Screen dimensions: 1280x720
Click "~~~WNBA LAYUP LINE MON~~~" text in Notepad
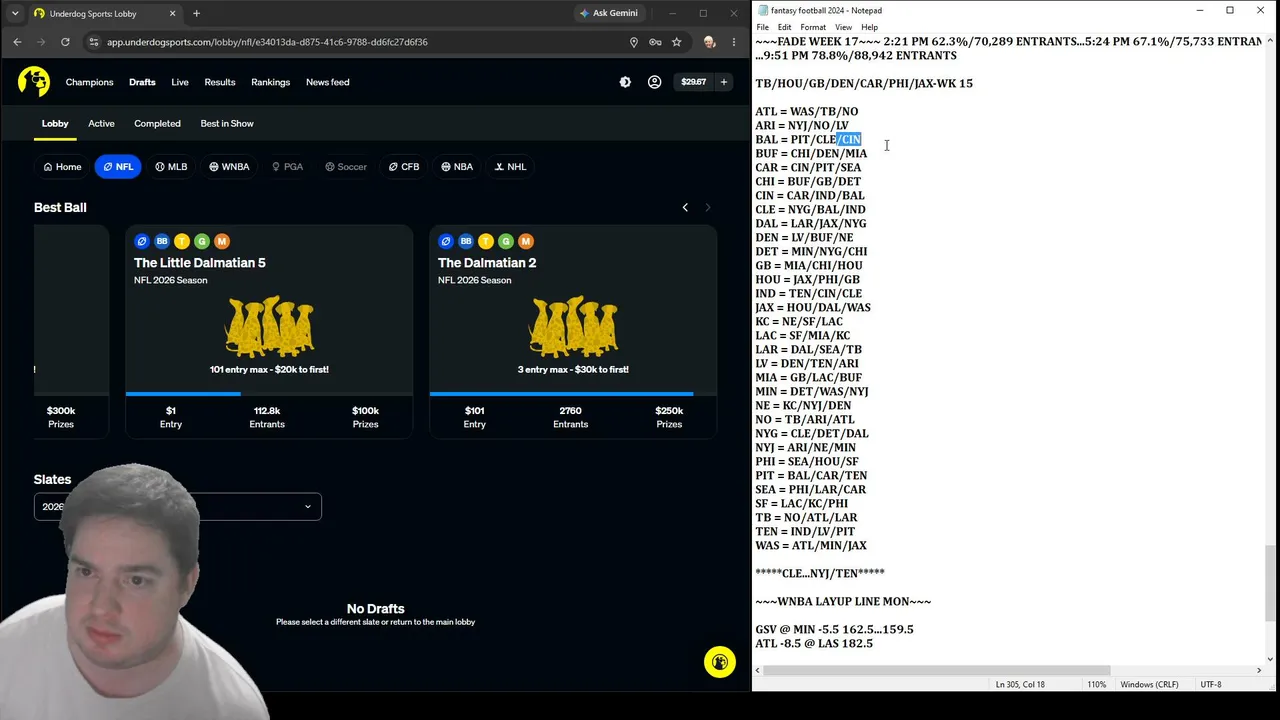point(843,601)
